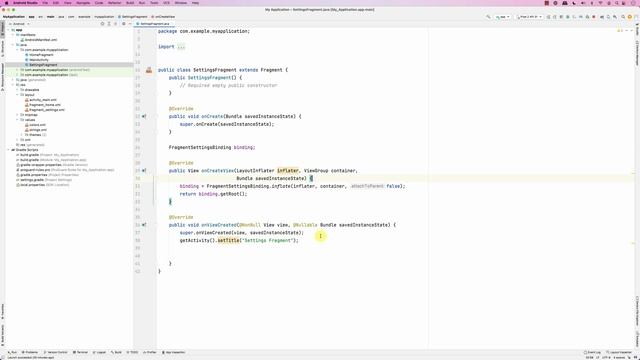
Task: Collapse the manifests folder arrow
Action: 13,35
